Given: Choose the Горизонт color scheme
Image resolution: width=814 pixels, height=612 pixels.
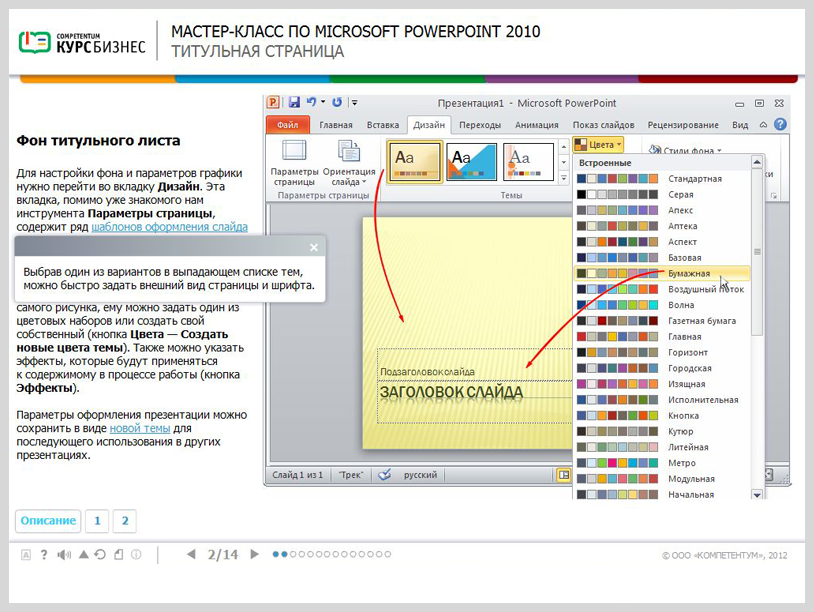Looking at the screenshot, I should pyautogui.click(x=662, y=352).
